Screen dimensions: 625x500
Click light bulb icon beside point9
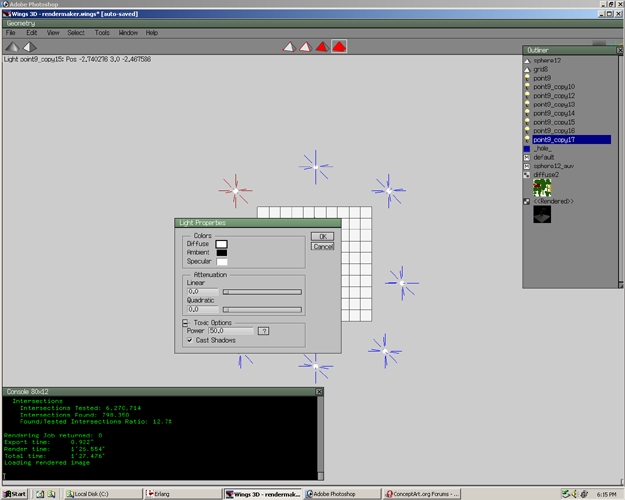(527, 78)
